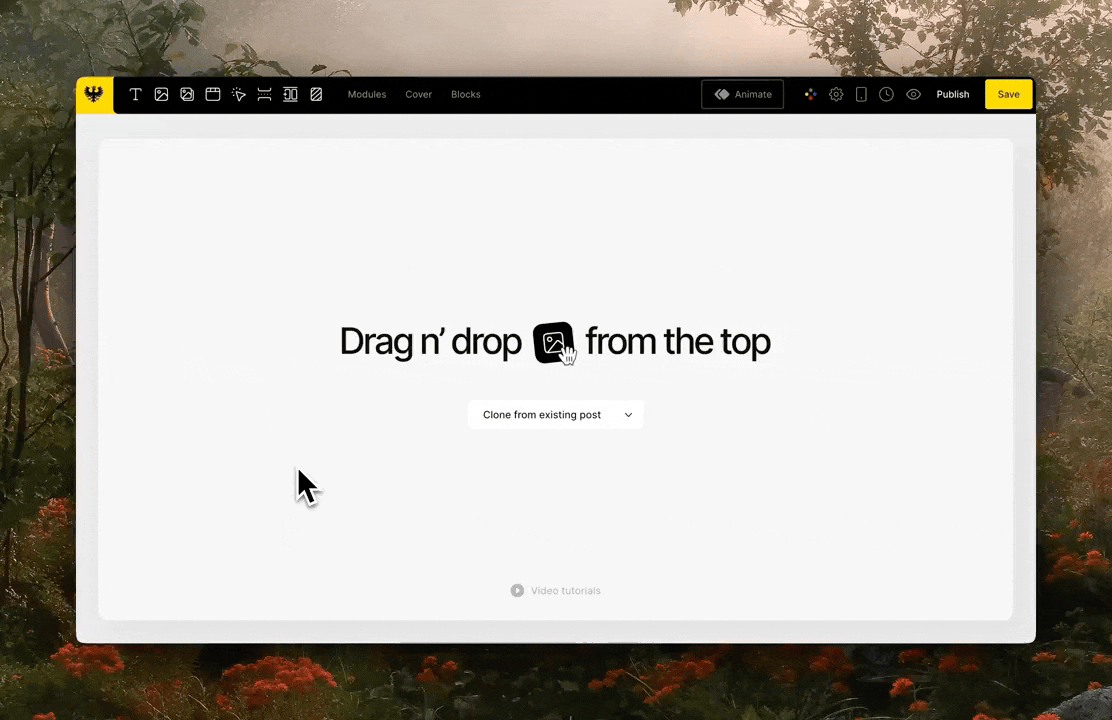The width and height of the screenshot is (1112, 720).
Task: Click the play icon beside Video tutorials
Action: coord(517,591)
